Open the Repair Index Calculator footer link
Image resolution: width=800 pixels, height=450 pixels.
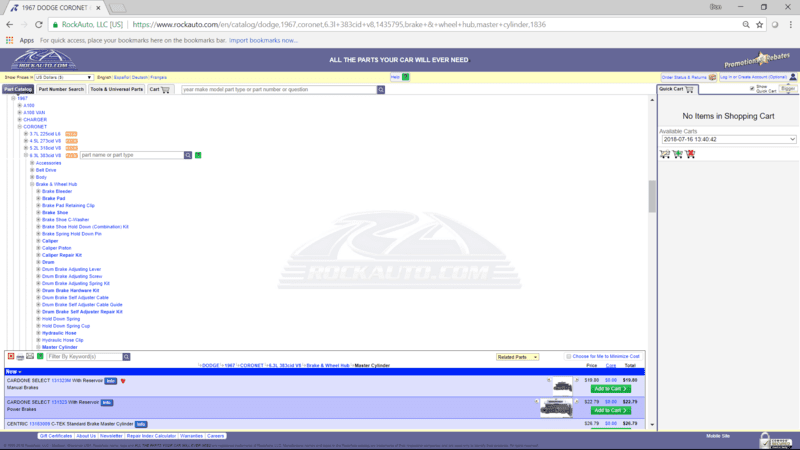tap(151, 436)
